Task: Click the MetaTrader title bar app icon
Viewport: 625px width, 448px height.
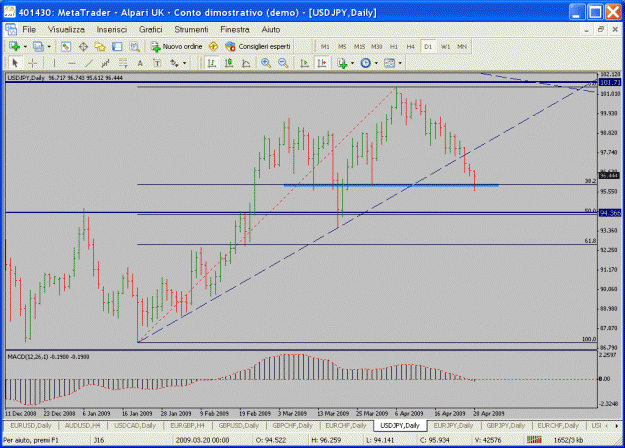Action: click(10, 12)
